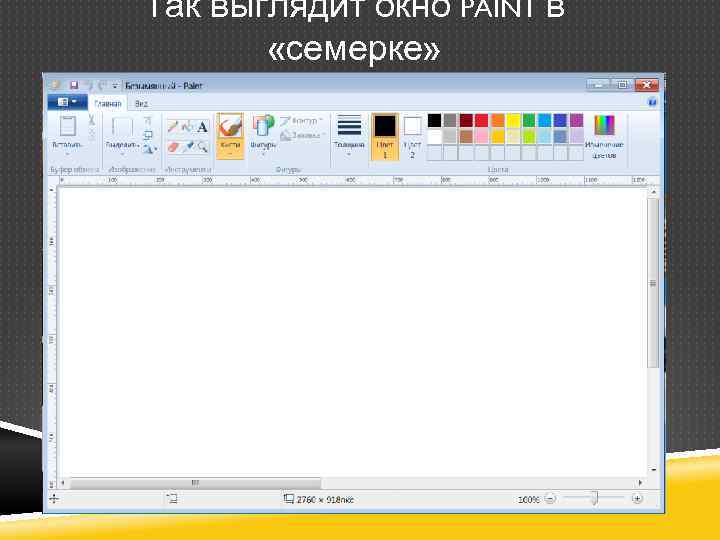
Task: Switch to the Главная (Home) tab
Action: tap(107, 103)
